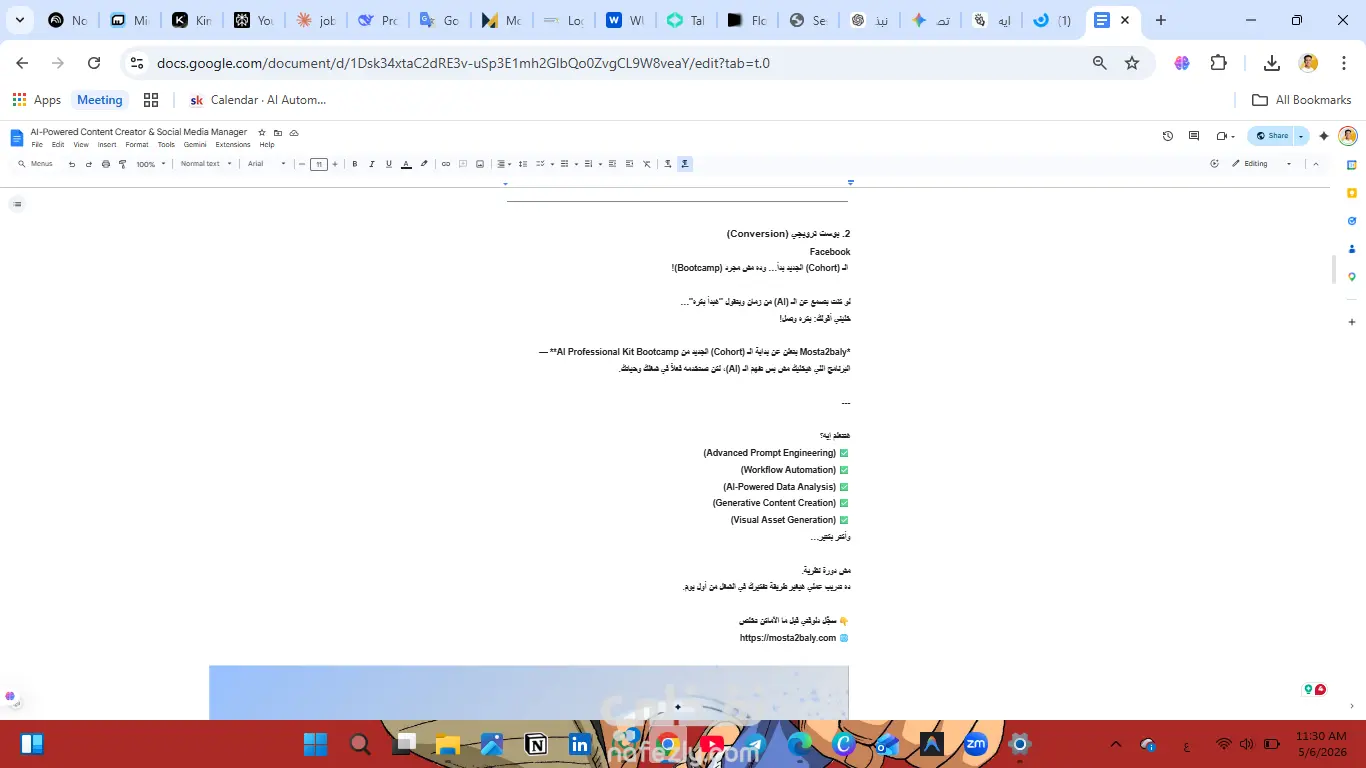Open the Docs home icon
This screenshot has width=1366, height=768.
pos(17,137)
